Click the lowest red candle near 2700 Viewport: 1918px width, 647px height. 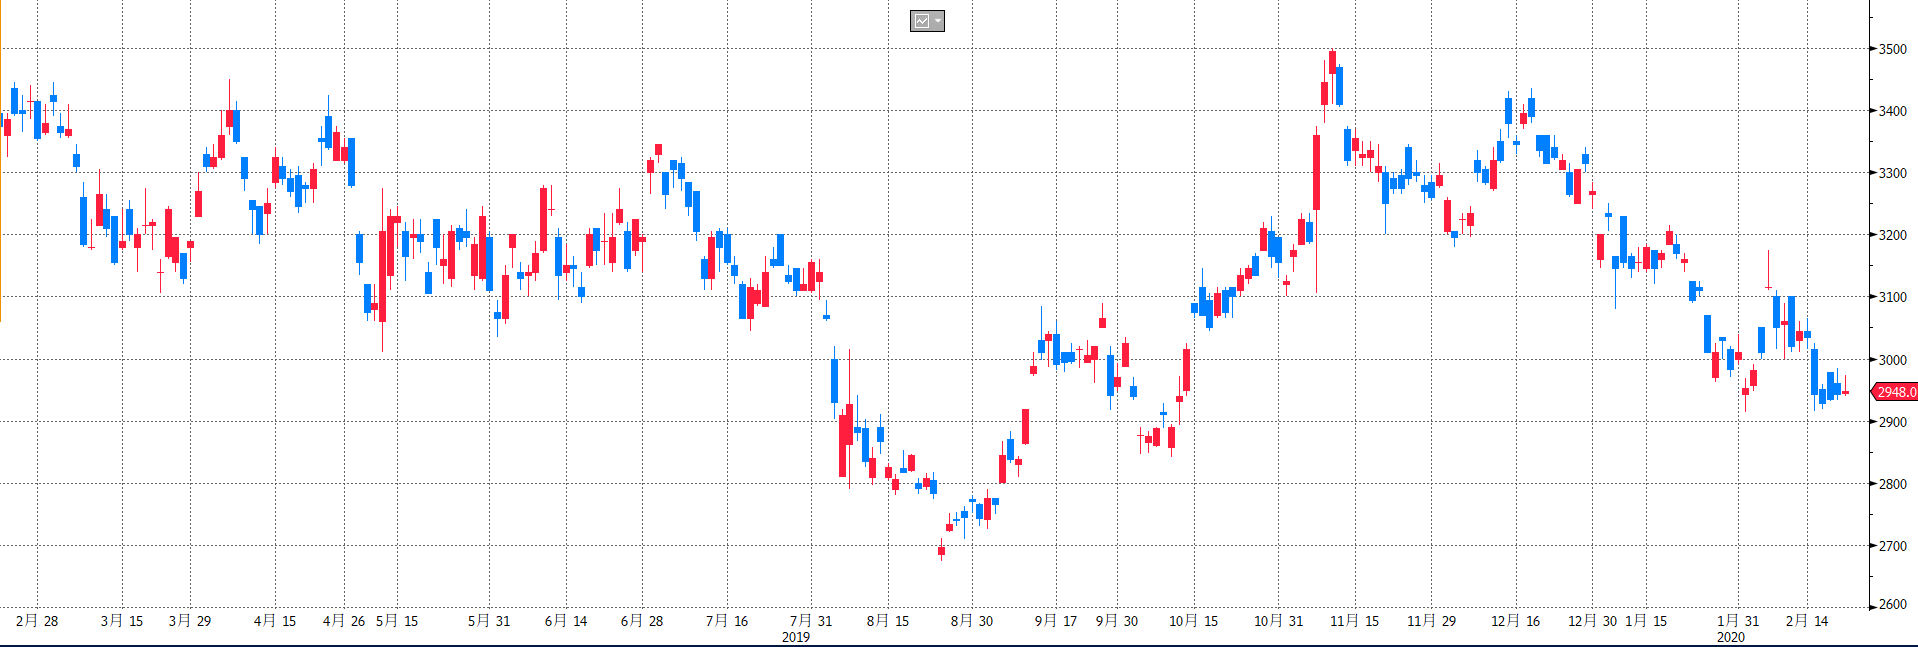[941, 550]
